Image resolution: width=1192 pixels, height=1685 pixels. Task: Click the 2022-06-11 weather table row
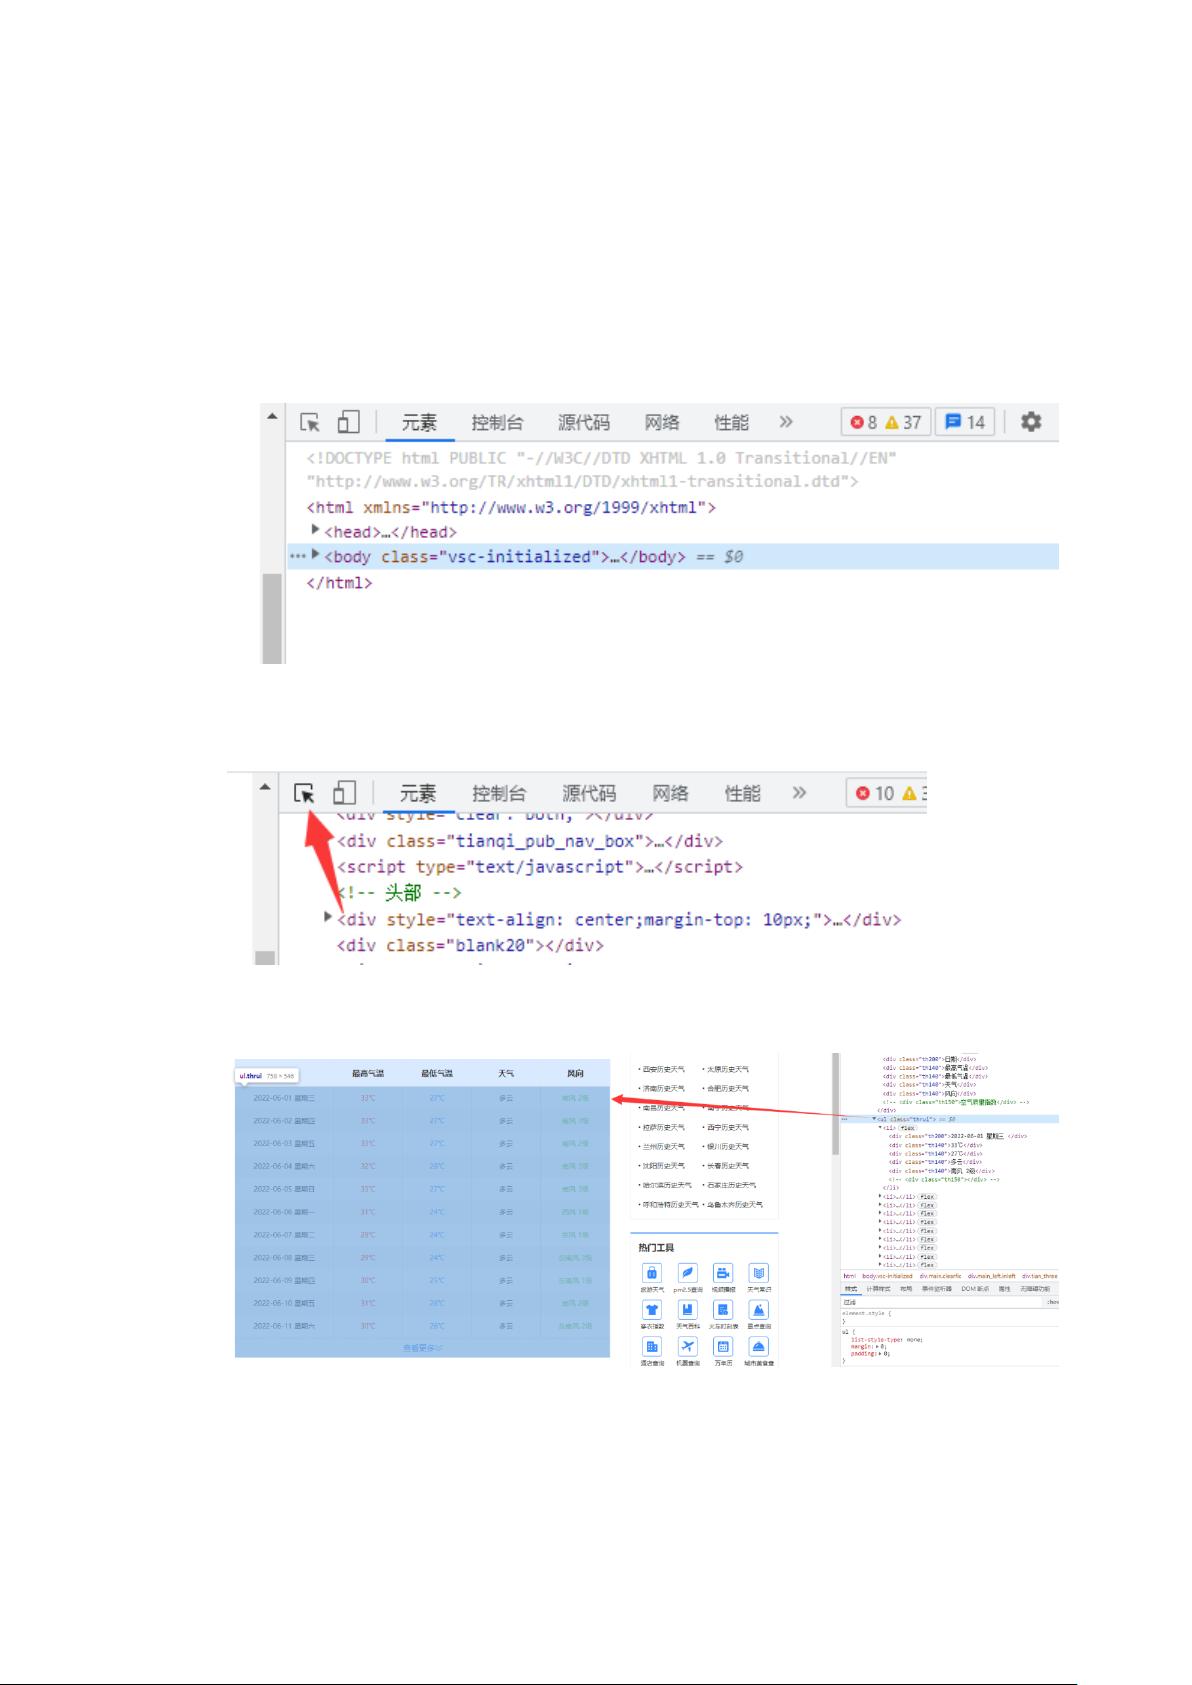[x=422, y=1326]
